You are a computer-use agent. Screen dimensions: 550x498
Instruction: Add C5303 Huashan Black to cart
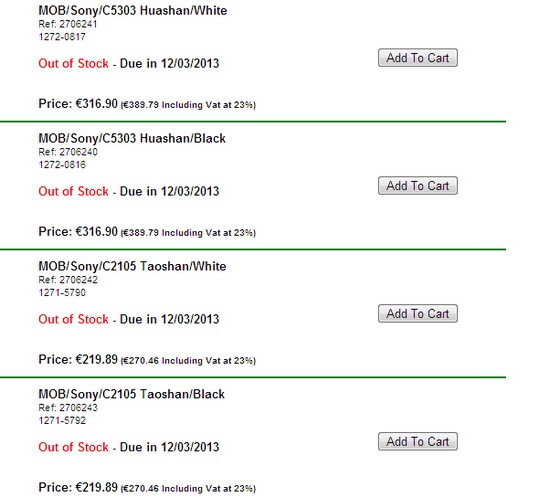[x=418, y=186]
